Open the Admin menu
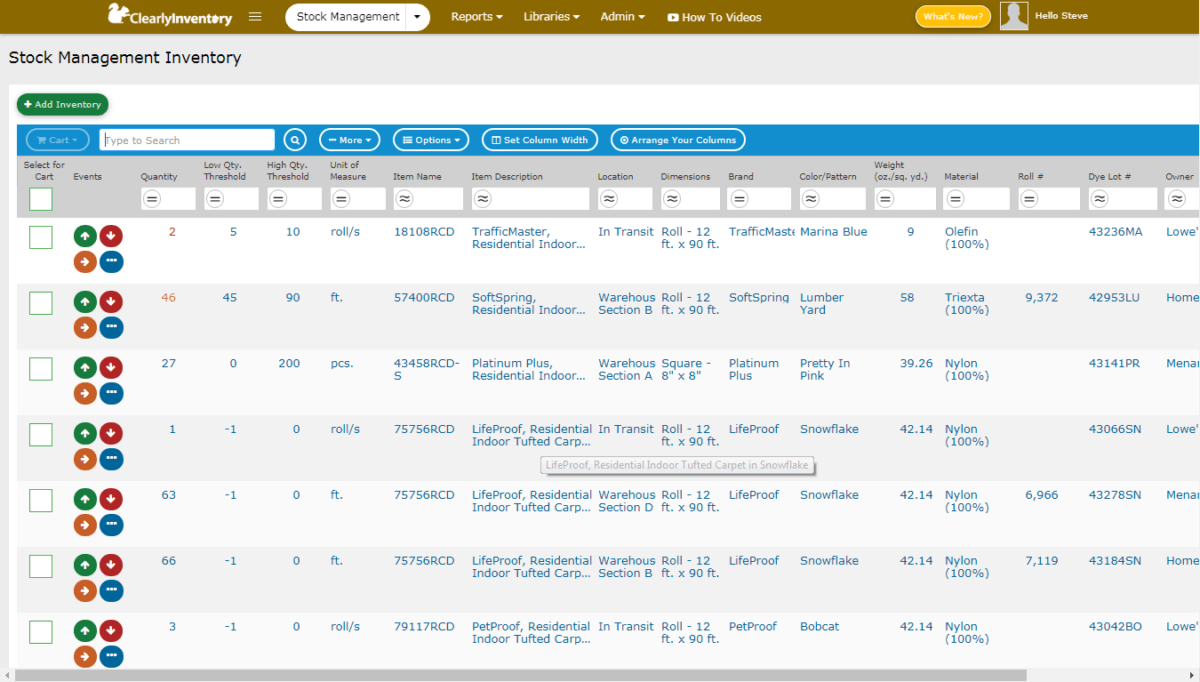 [x=622, y=16]
